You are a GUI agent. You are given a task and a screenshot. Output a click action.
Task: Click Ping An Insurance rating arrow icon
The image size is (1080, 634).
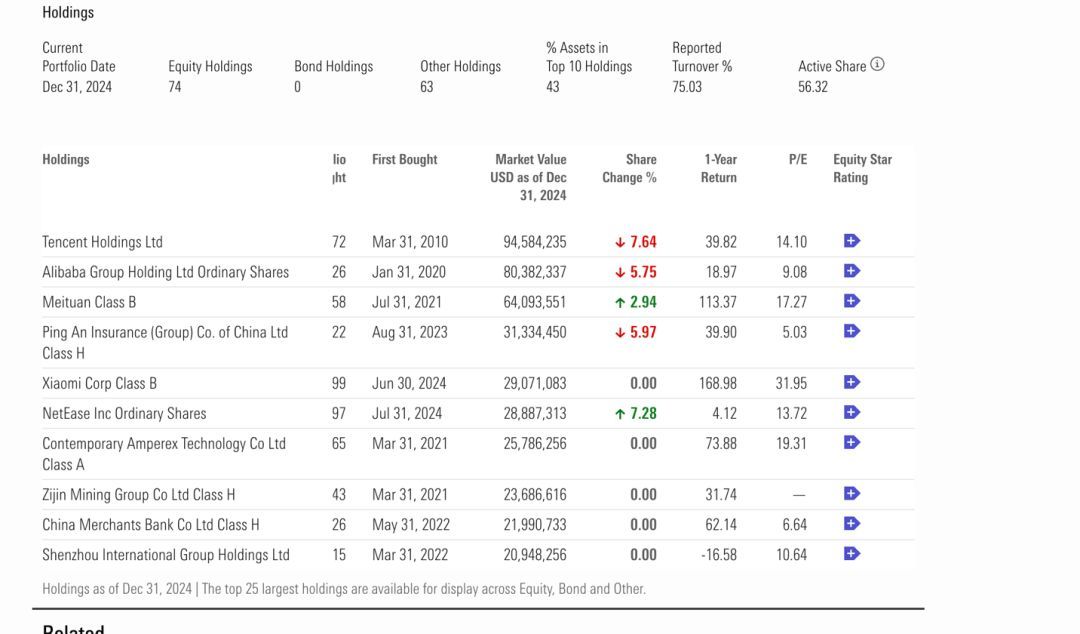tap(851, 331)
